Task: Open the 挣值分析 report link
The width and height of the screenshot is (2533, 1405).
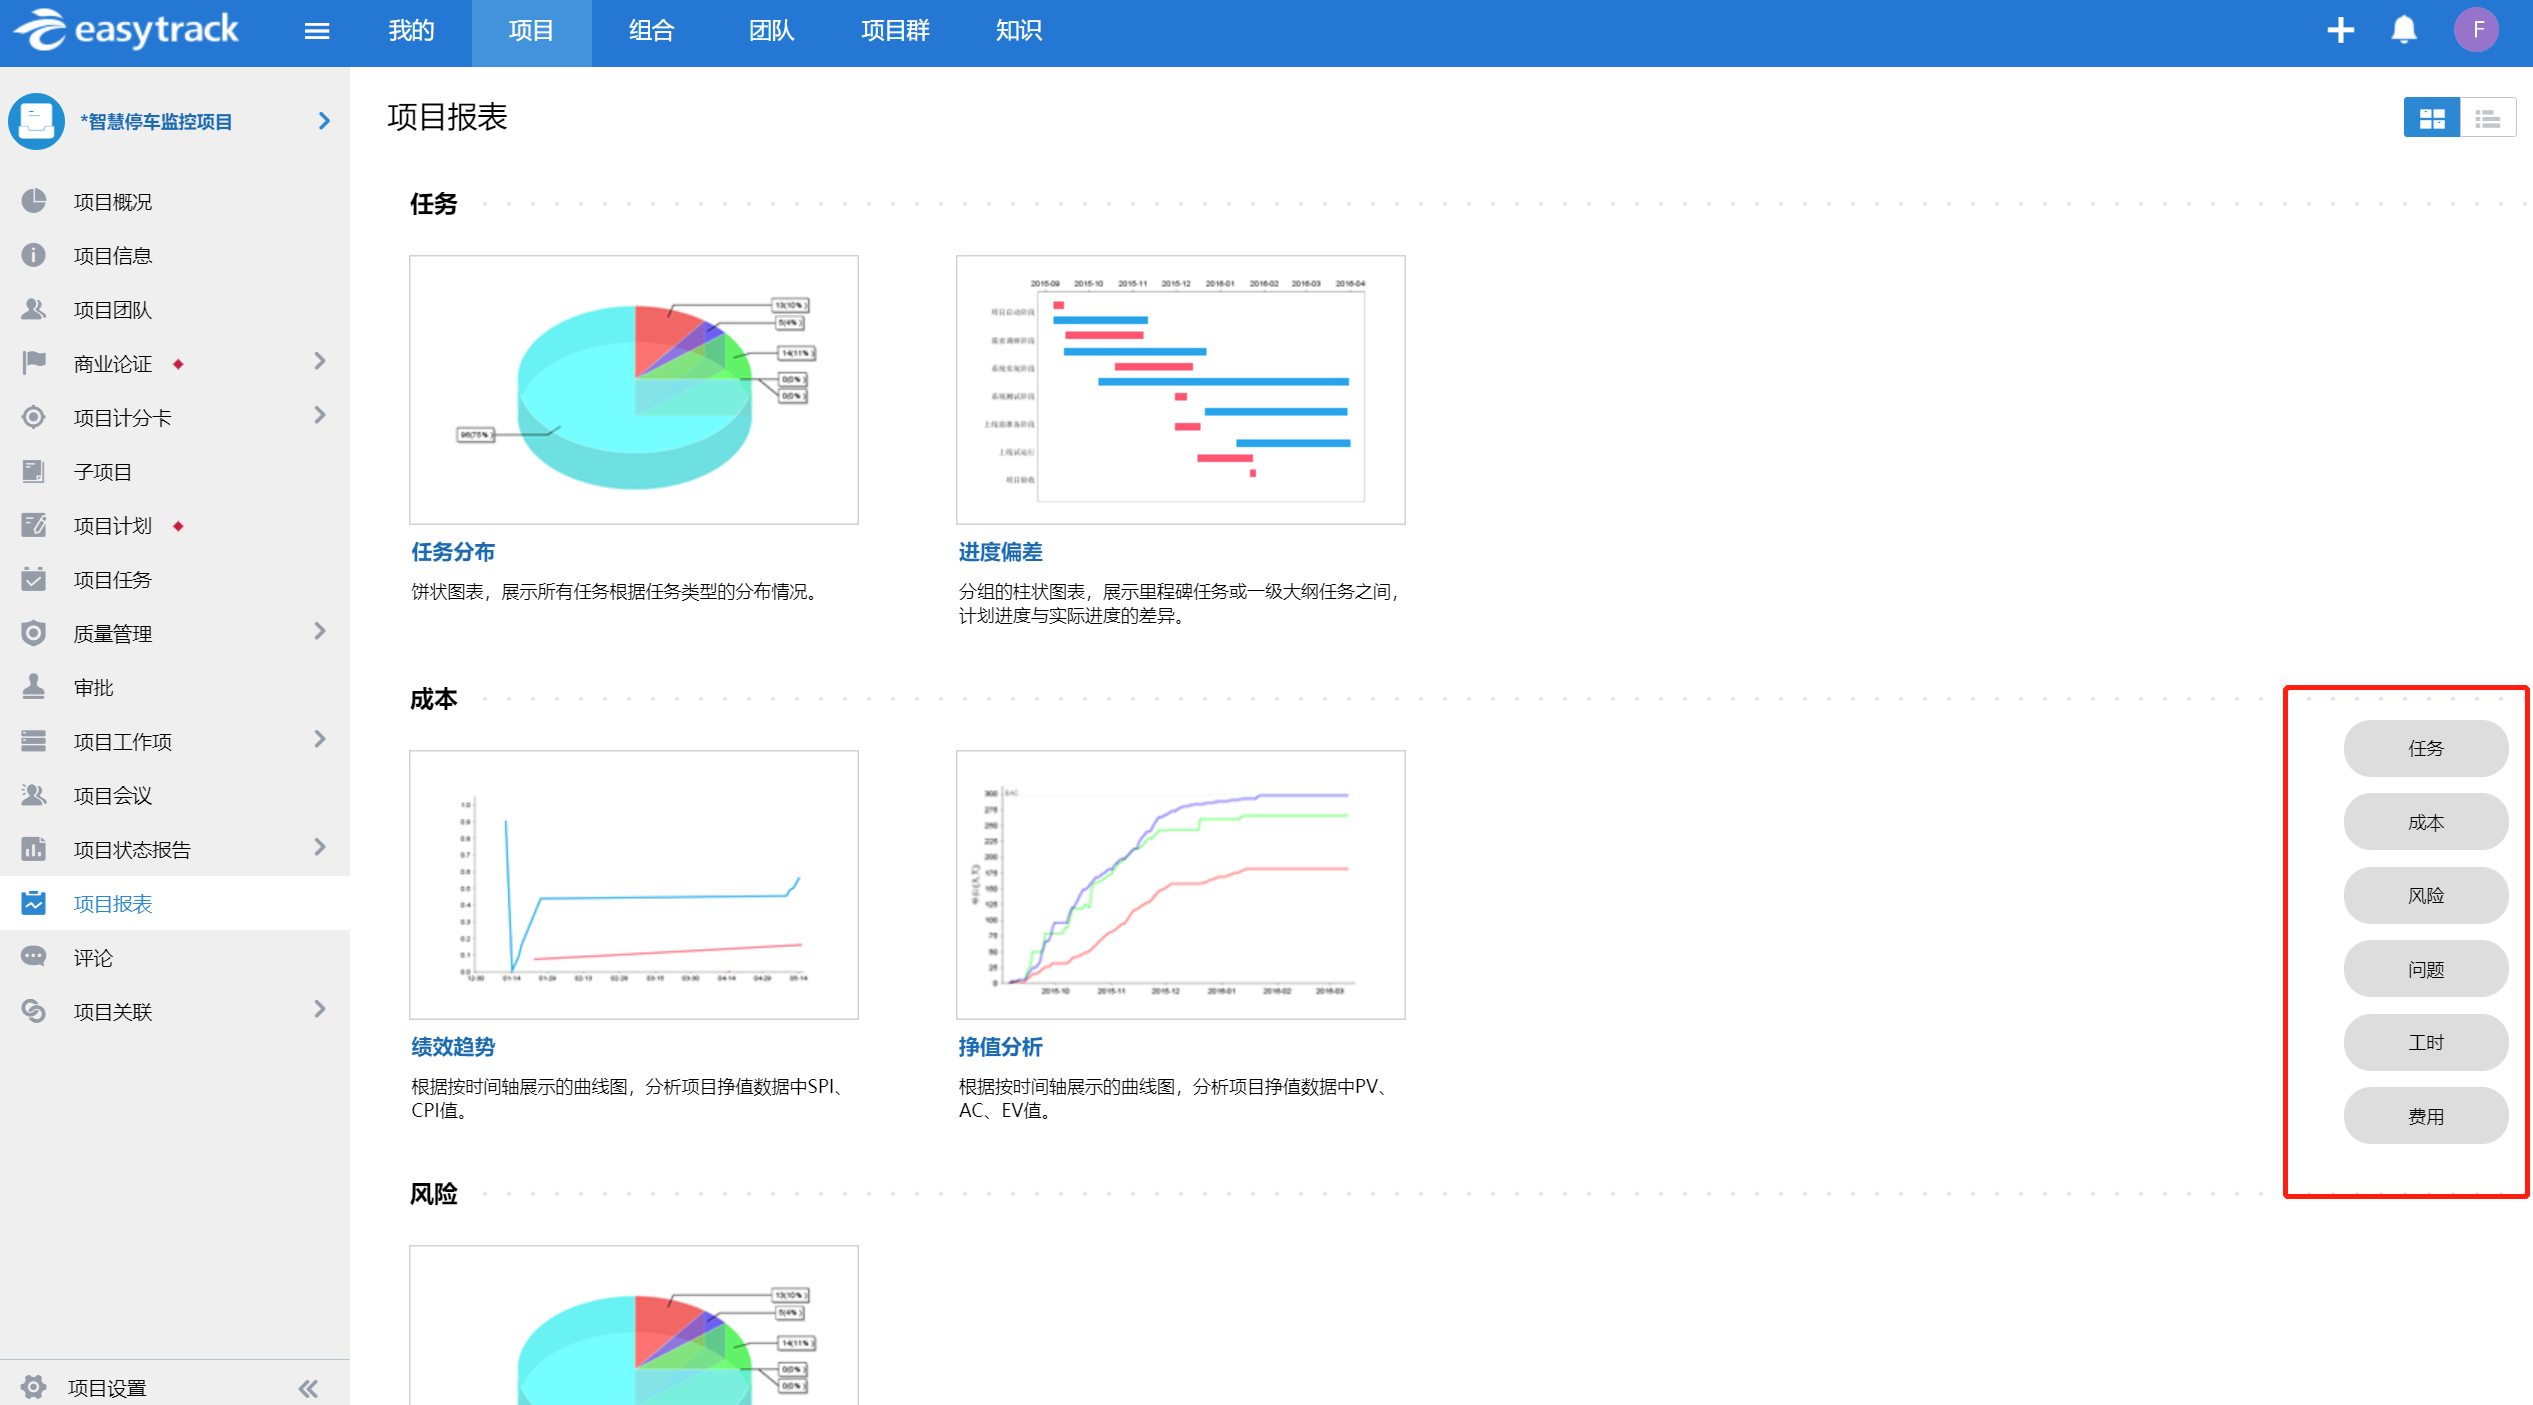Action: pyautogui.click(x=1000, y=1047)
